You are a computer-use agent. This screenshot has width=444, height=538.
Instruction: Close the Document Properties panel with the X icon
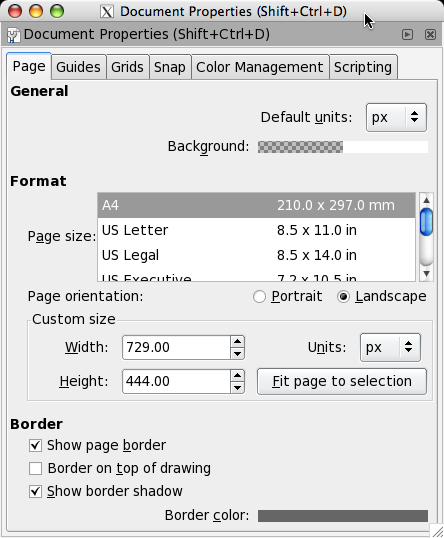point(430,35)
